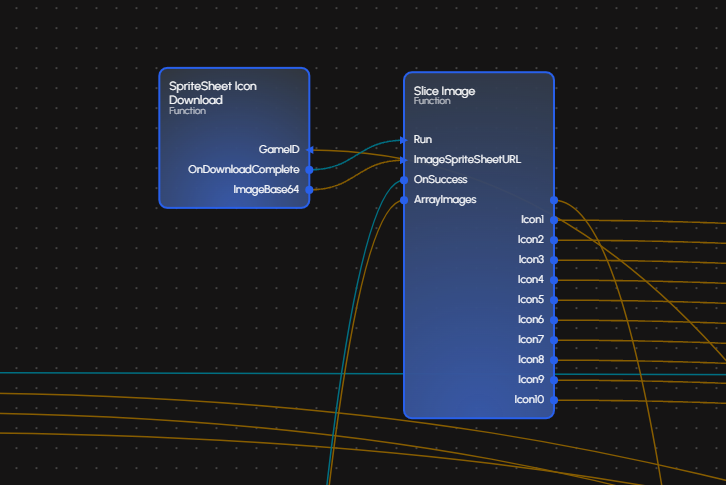This screenshot has width=726, height=485.
Task: Click the Icon3 label
Action: point(531,259)
